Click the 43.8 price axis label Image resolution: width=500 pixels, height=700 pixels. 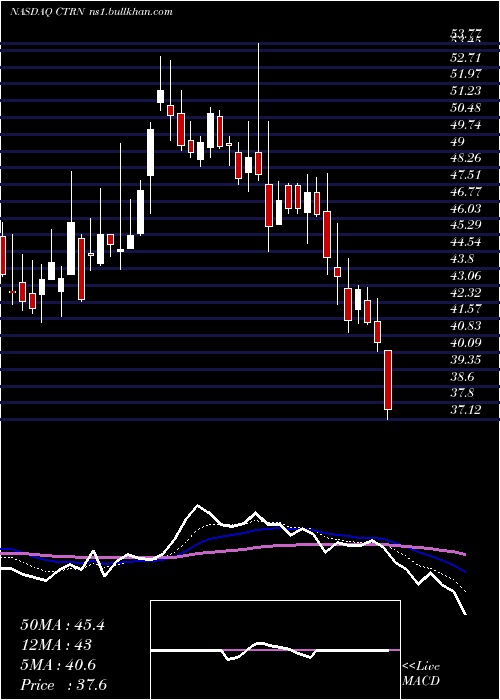click(462, 259)
